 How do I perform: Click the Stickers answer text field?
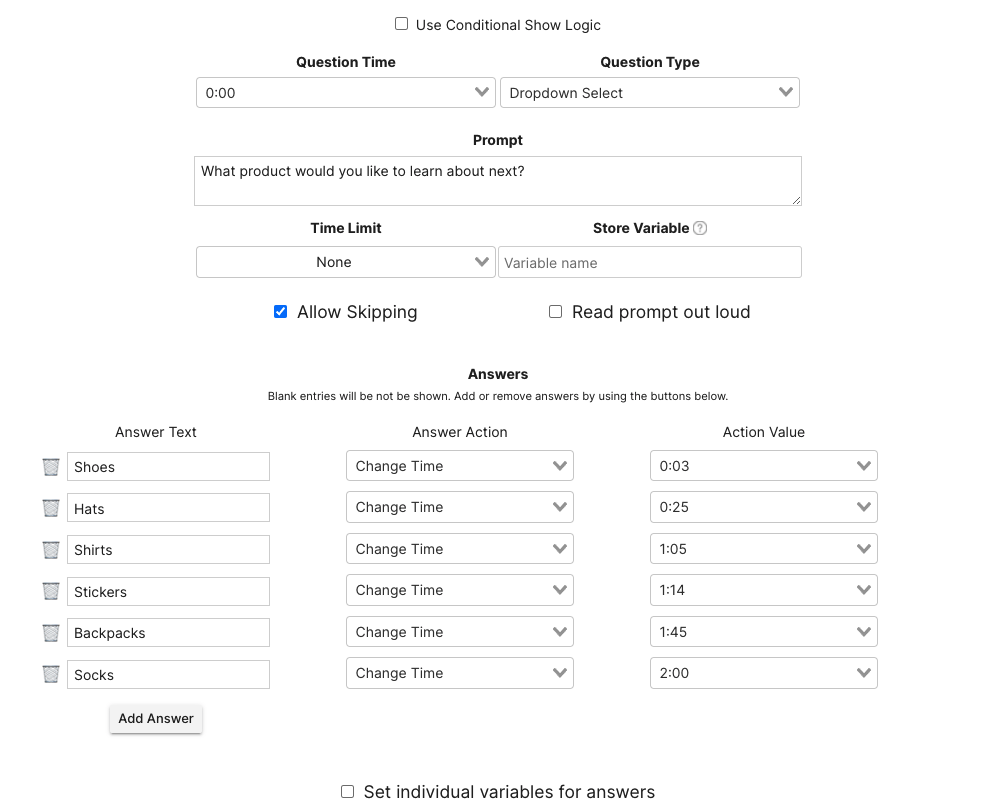[x=168, y=592]
